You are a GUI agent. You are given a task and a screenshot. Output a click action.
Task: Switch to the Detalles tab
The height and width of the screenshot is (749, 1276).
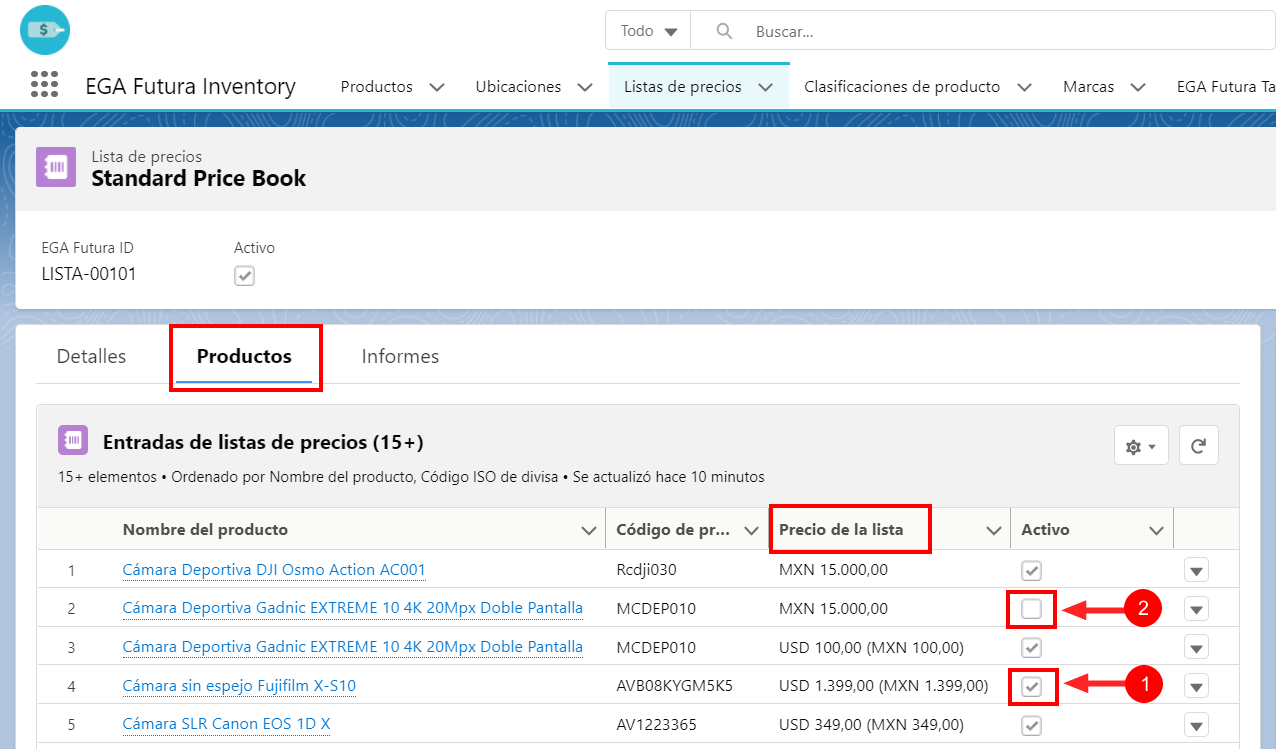coord(91,356)
